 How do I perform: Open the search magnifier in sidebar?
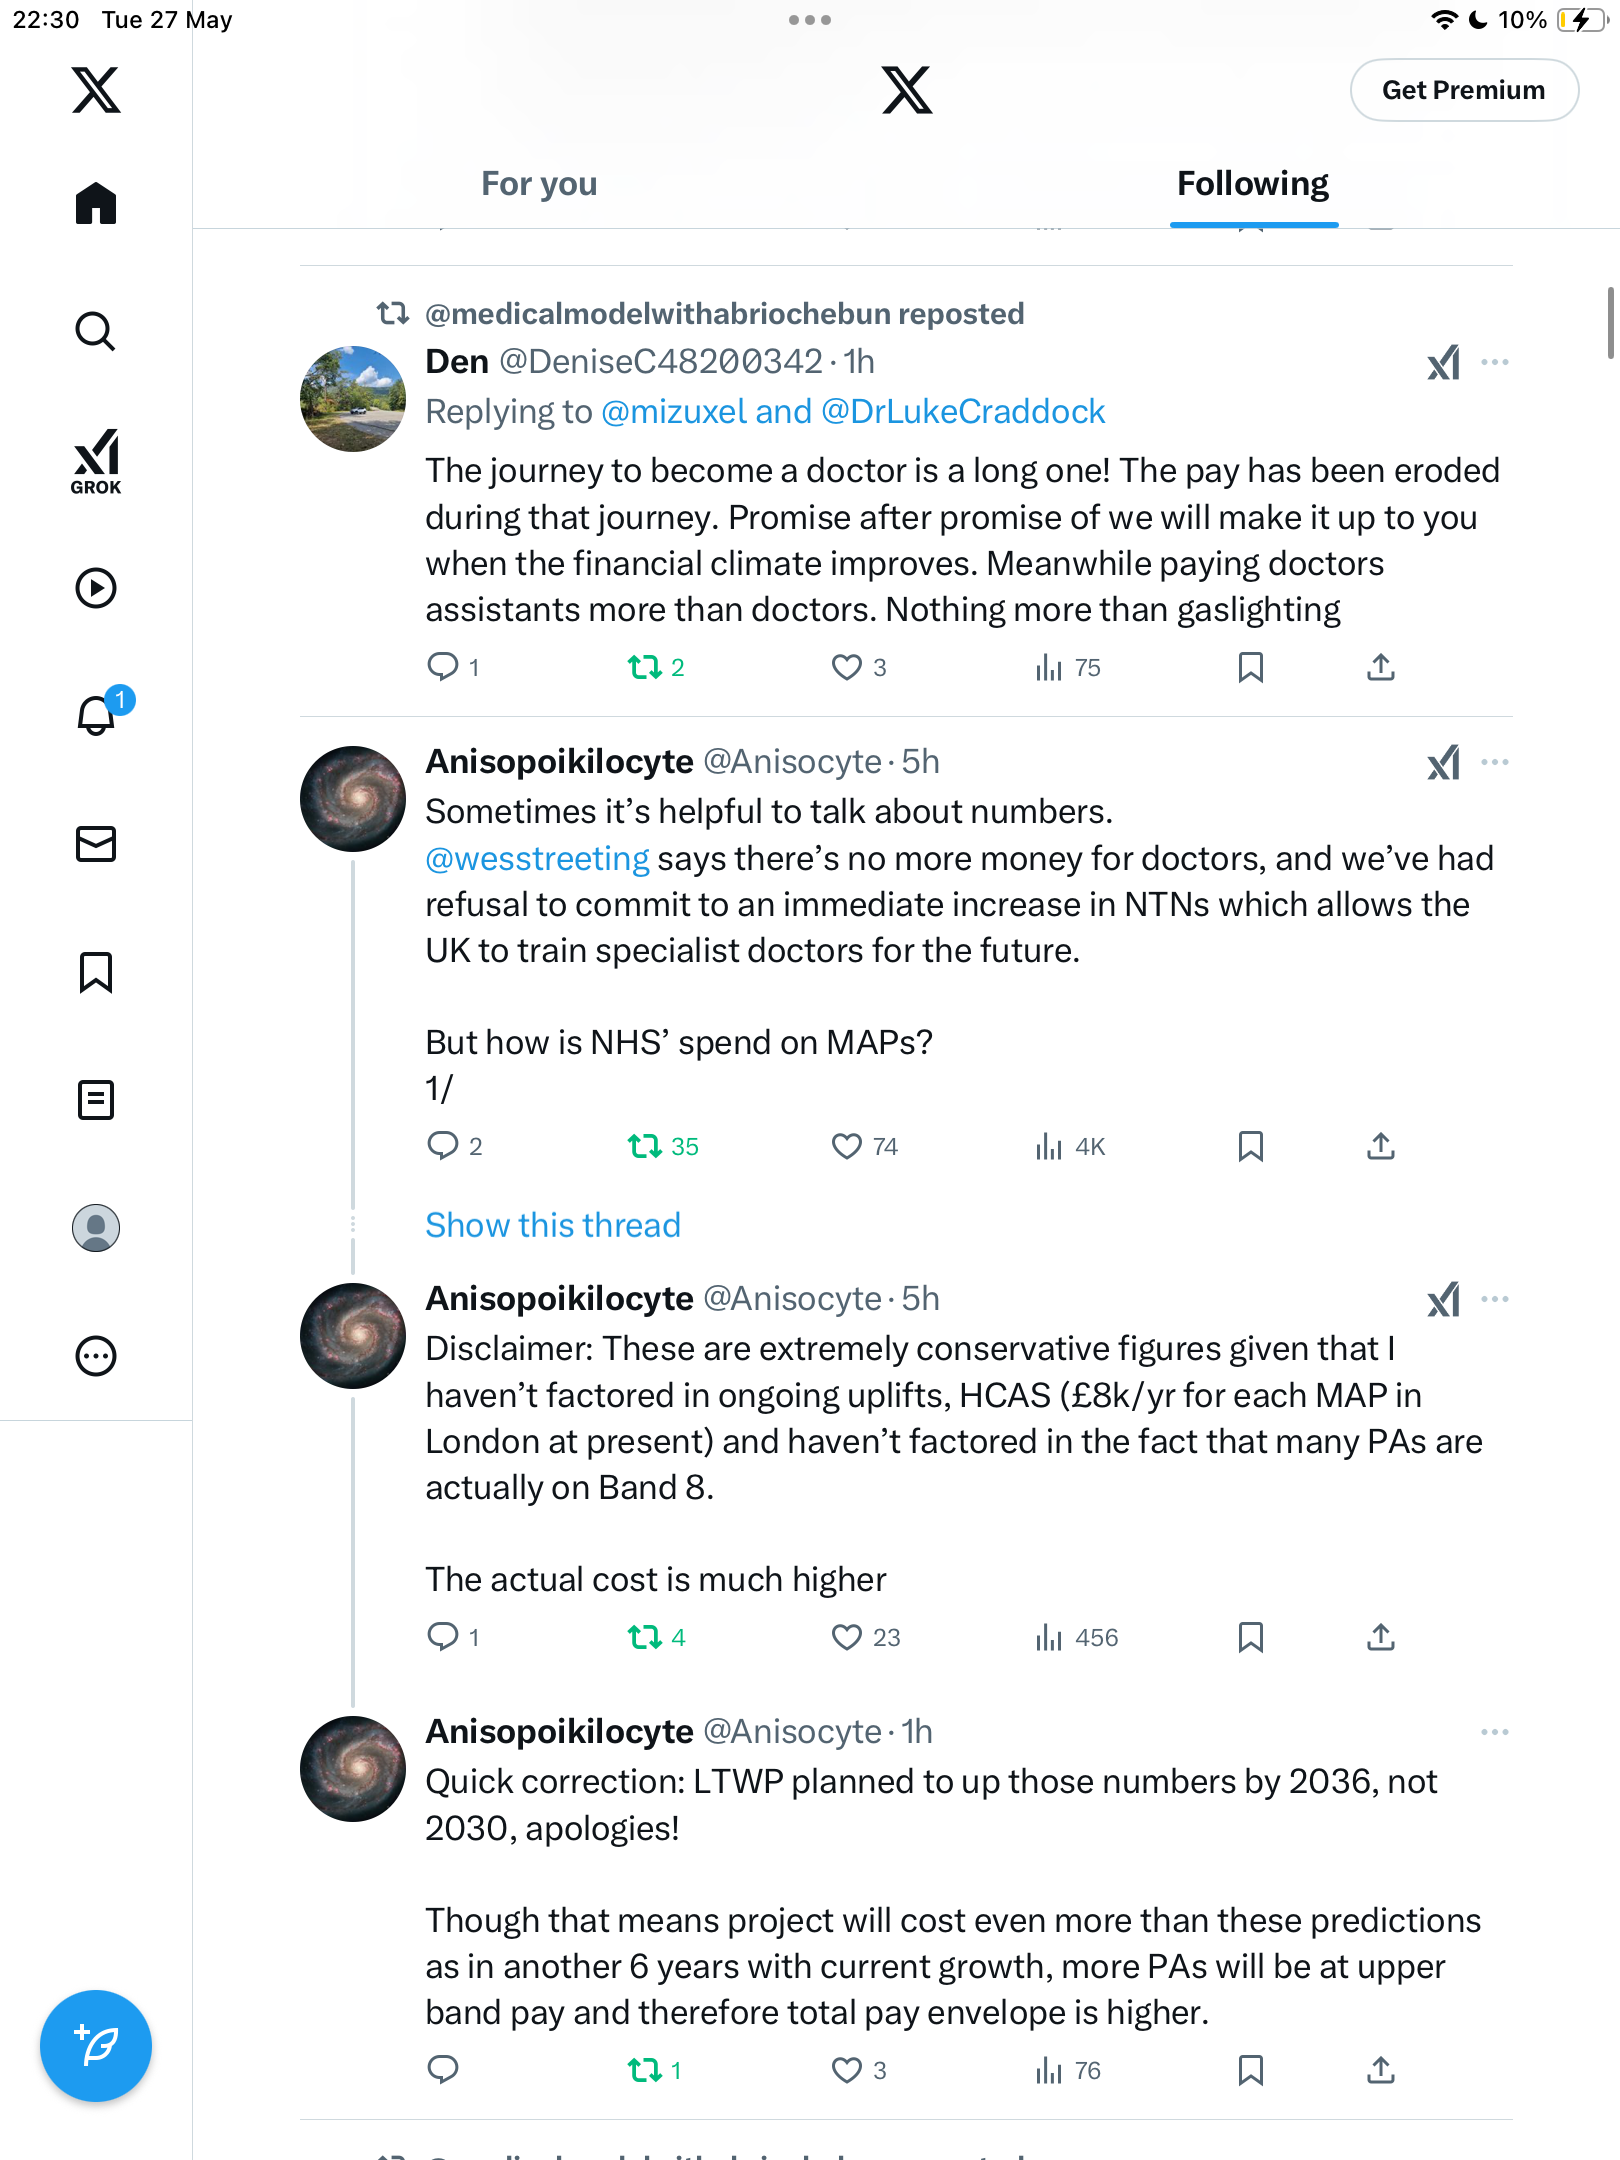point(96,331)
